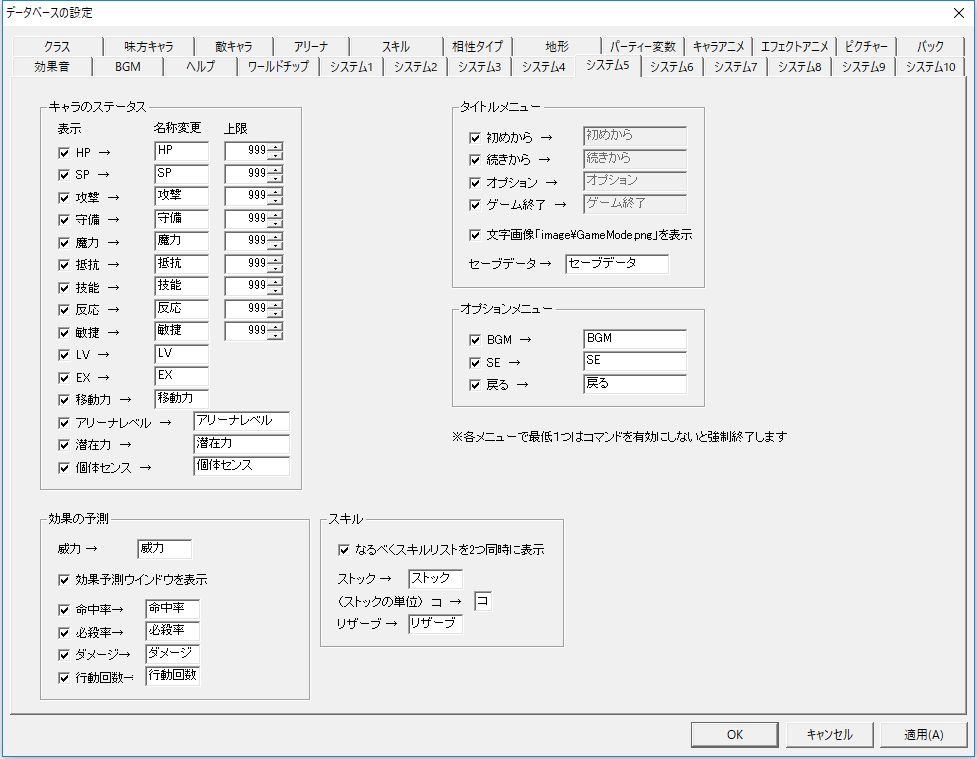Open the エフェクトアニメ tab
This screenshot has height=759, width=977.
point(794,47)
